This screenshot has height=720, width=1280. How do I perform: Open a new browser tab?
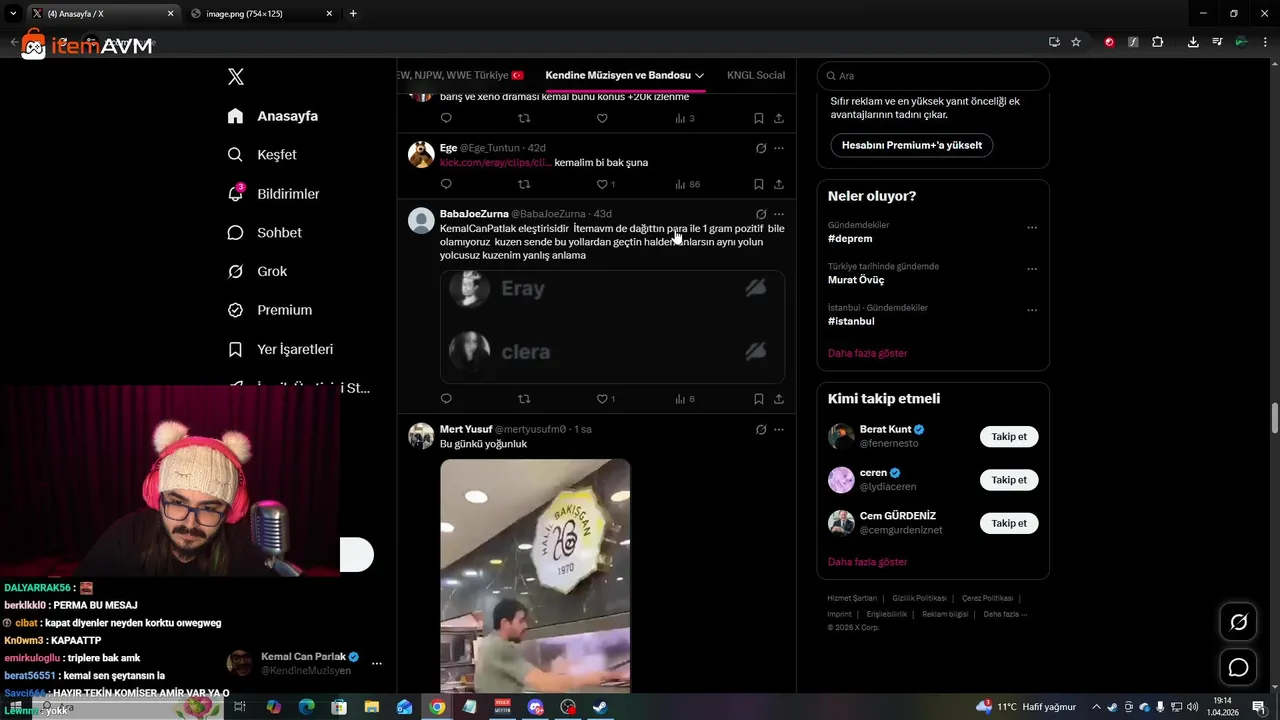(x=353, y=14)
